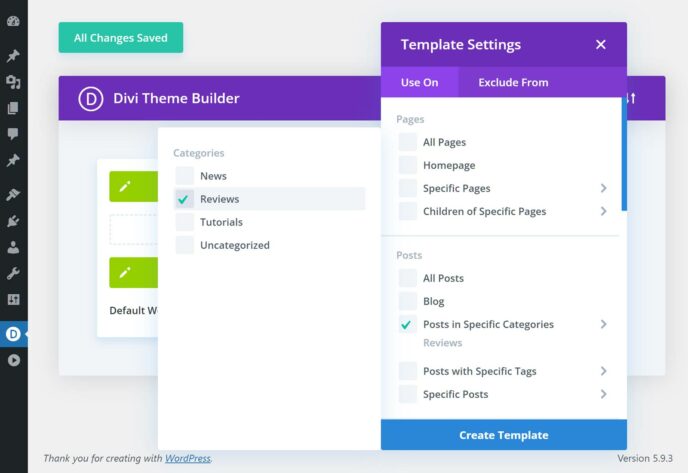Image resolution: width=688 pixels, height=473 pixels.
Task: Enable the All Pages checkbox
Action: click(x=408, y=142)
